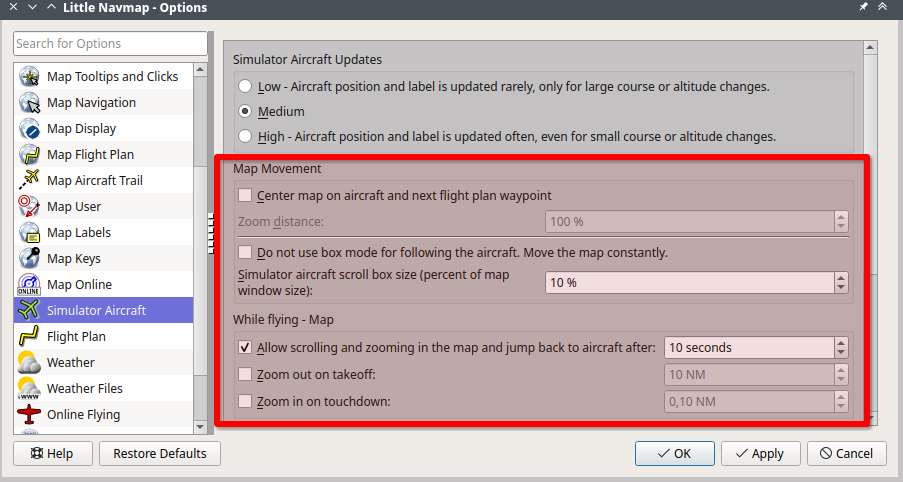This screenshot has height=482, width=903.
Task: Select the Map Navigation icon
Action: 29,103
